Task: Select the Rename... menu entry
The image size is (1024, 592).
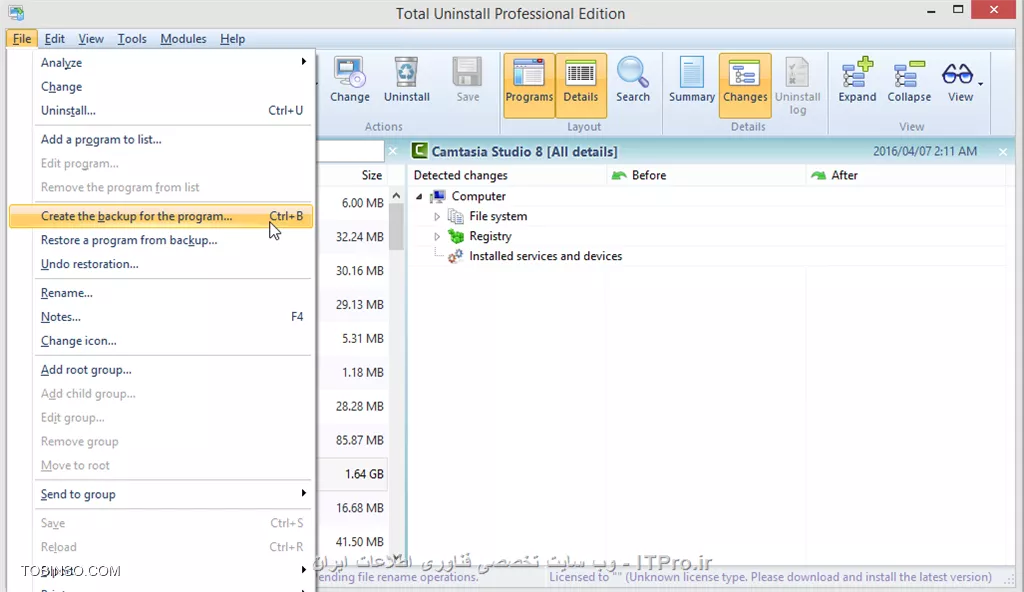Action: tap(161, 293)
